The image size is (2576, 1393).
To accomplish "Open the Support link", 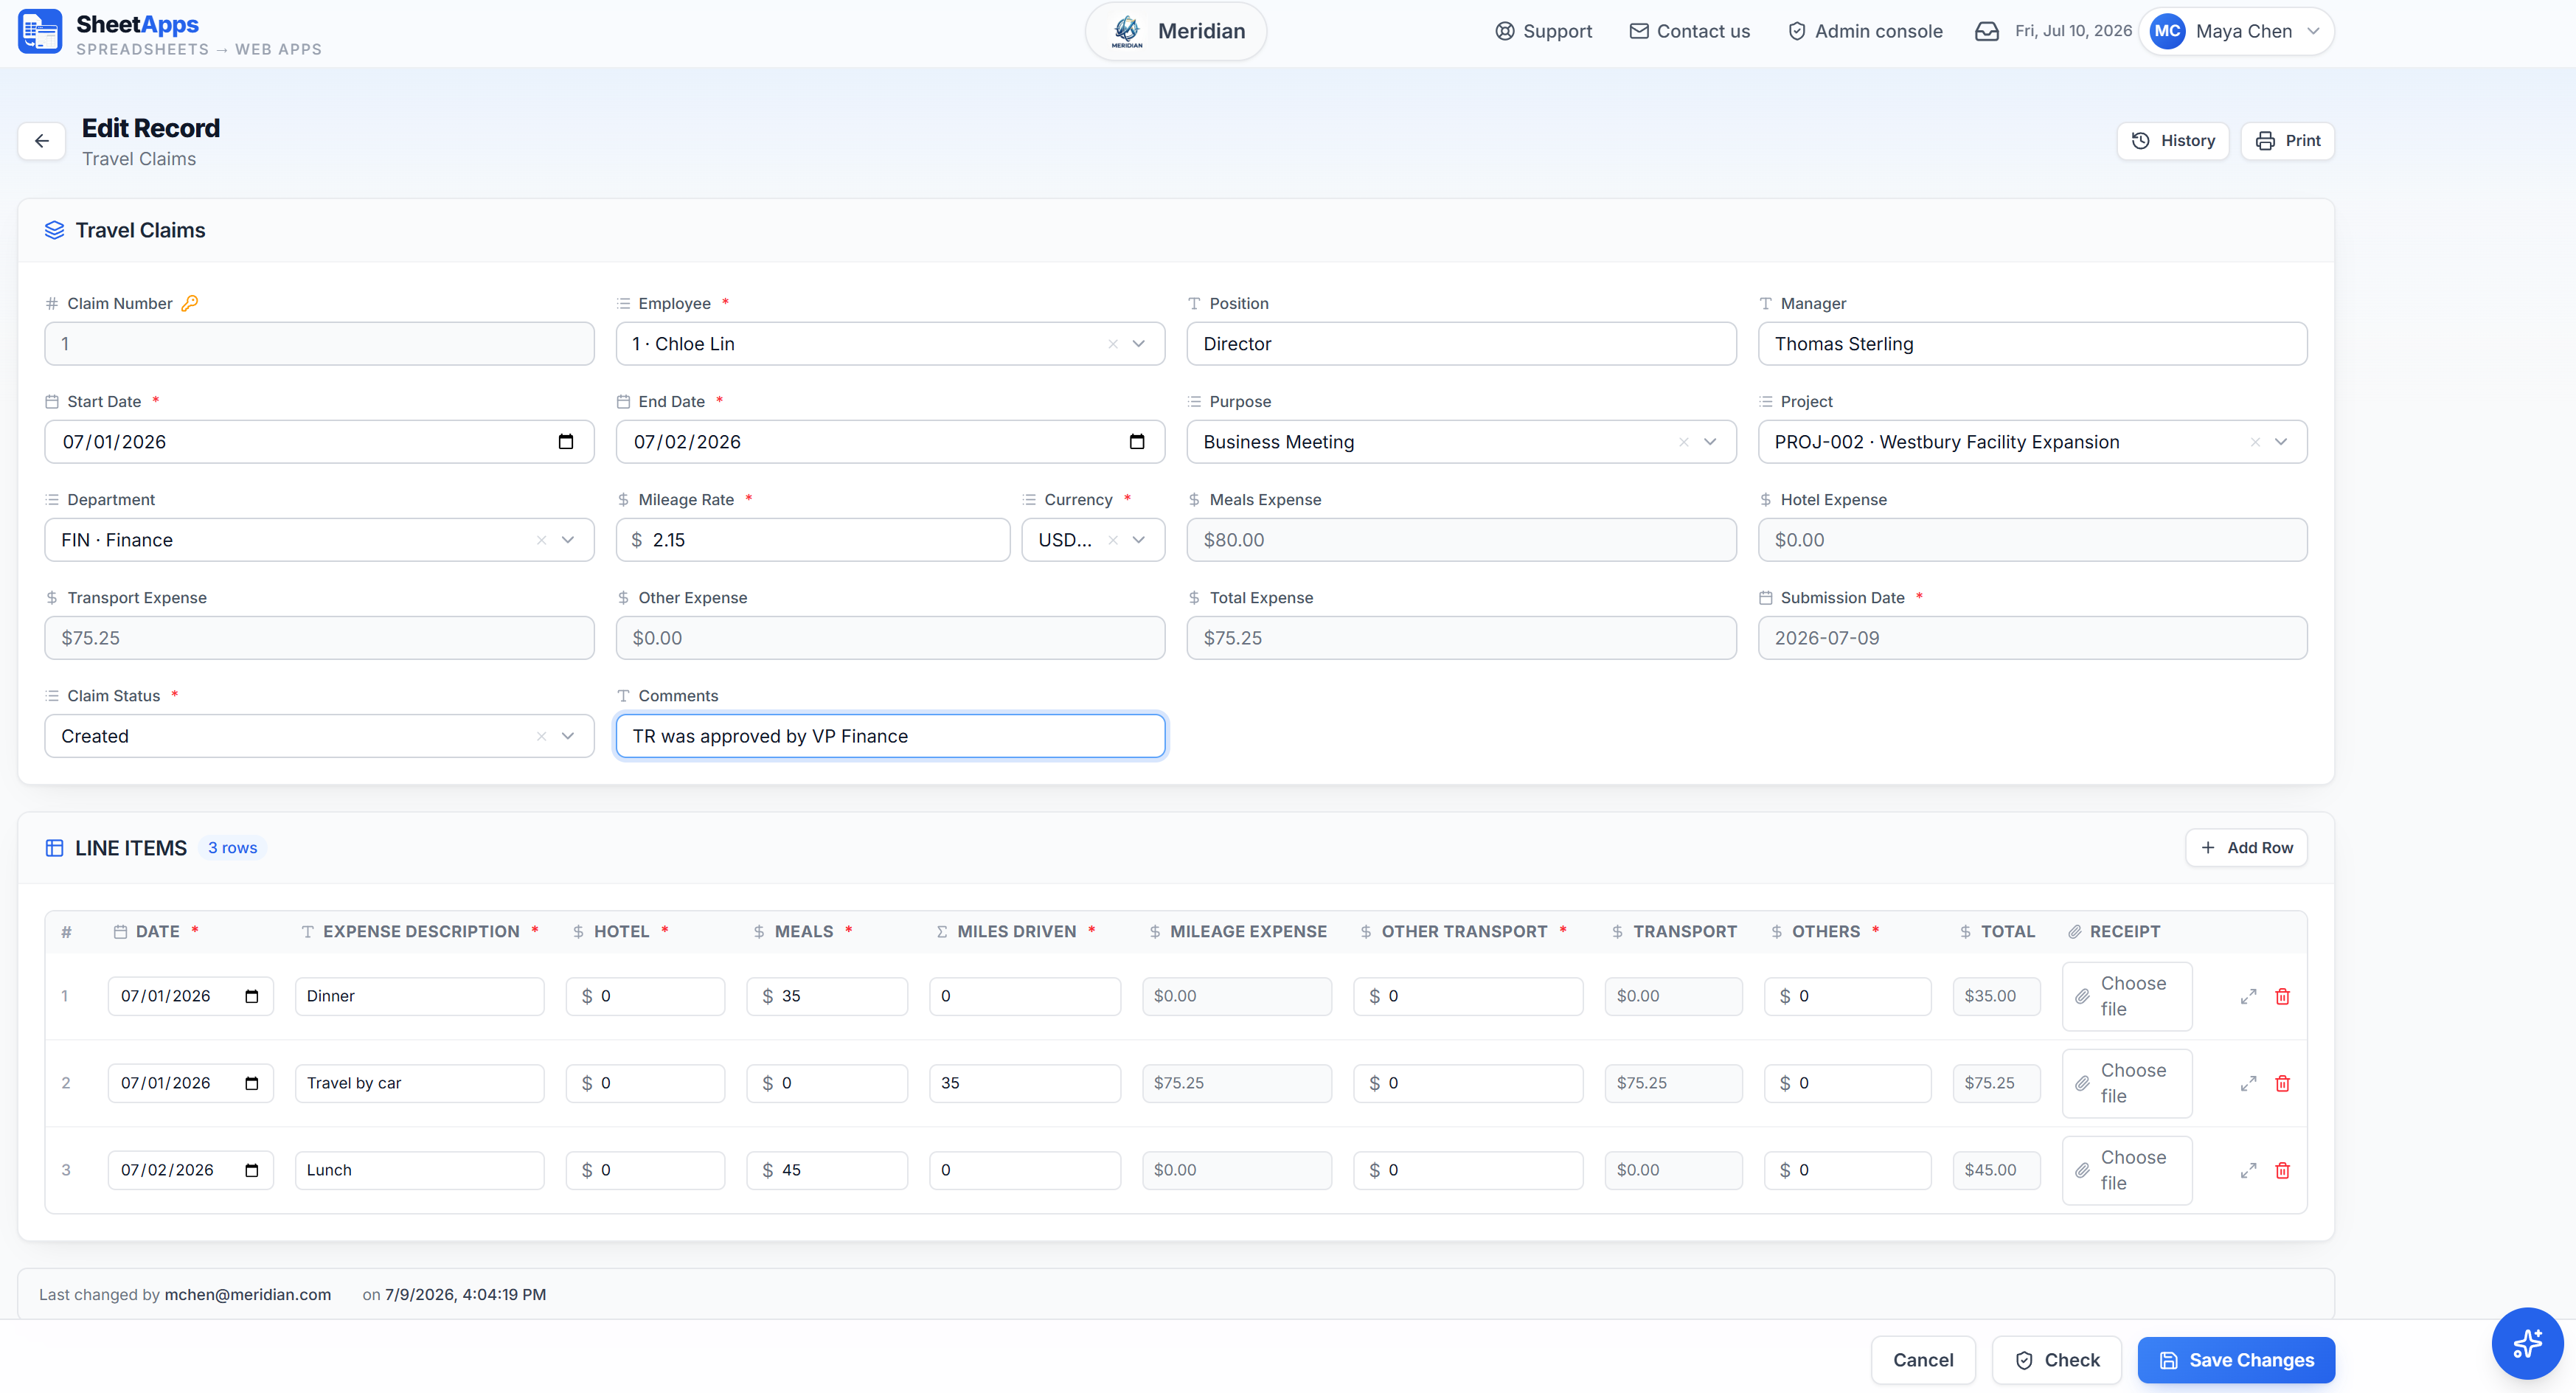I will coord(1543,31).
